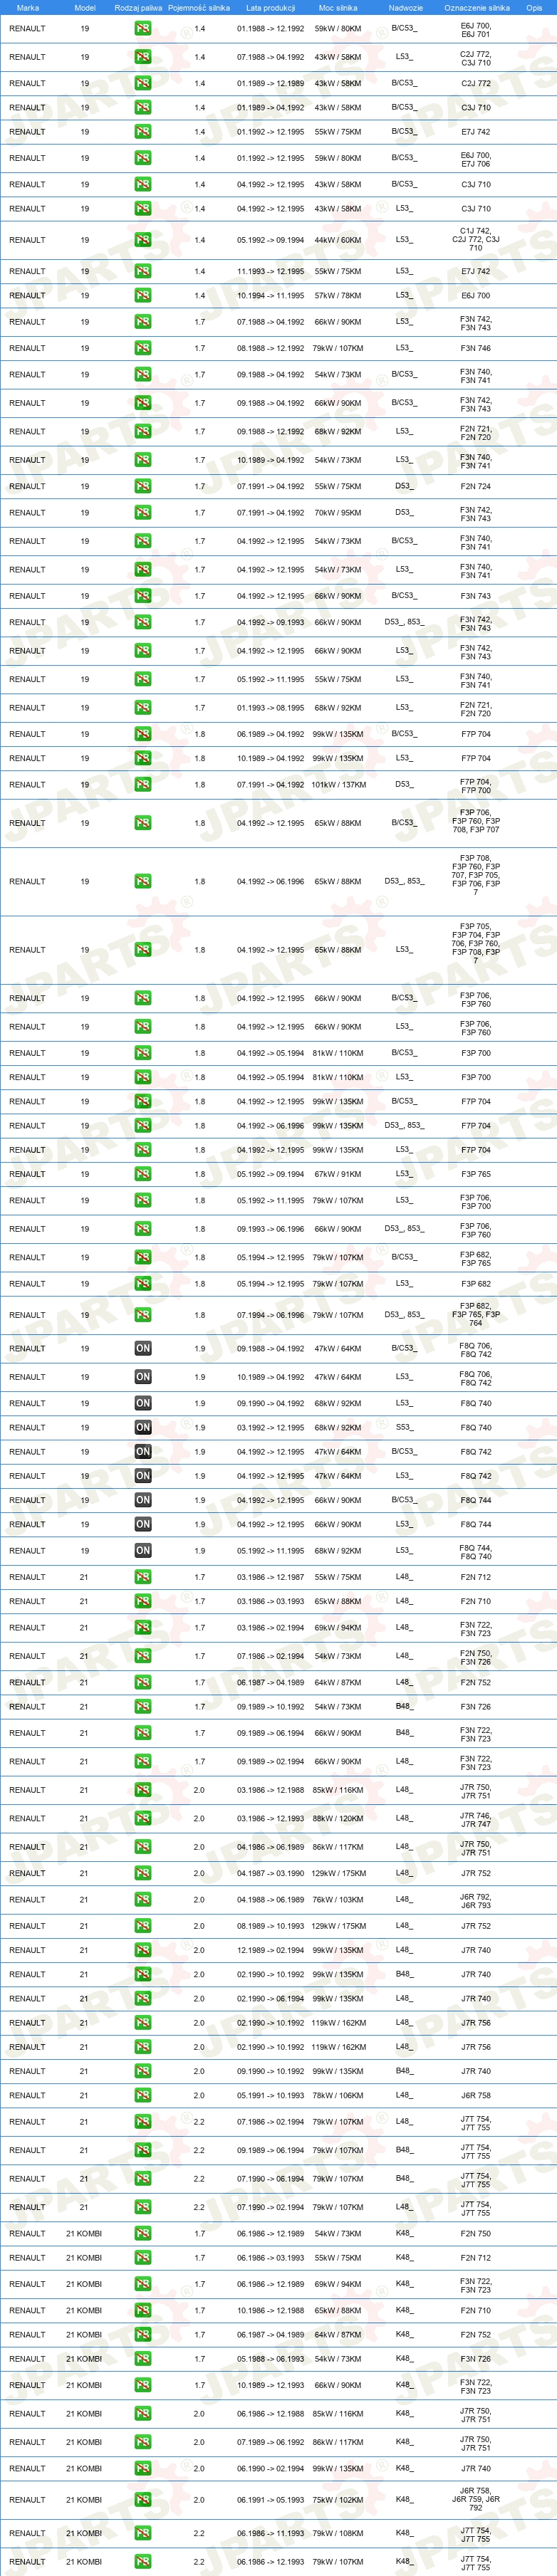Select the engine code cell 'J6R 758, J6R 759, J6R 792'
This screenshot has width=557, height=2576.
(x=476, y=2499)
